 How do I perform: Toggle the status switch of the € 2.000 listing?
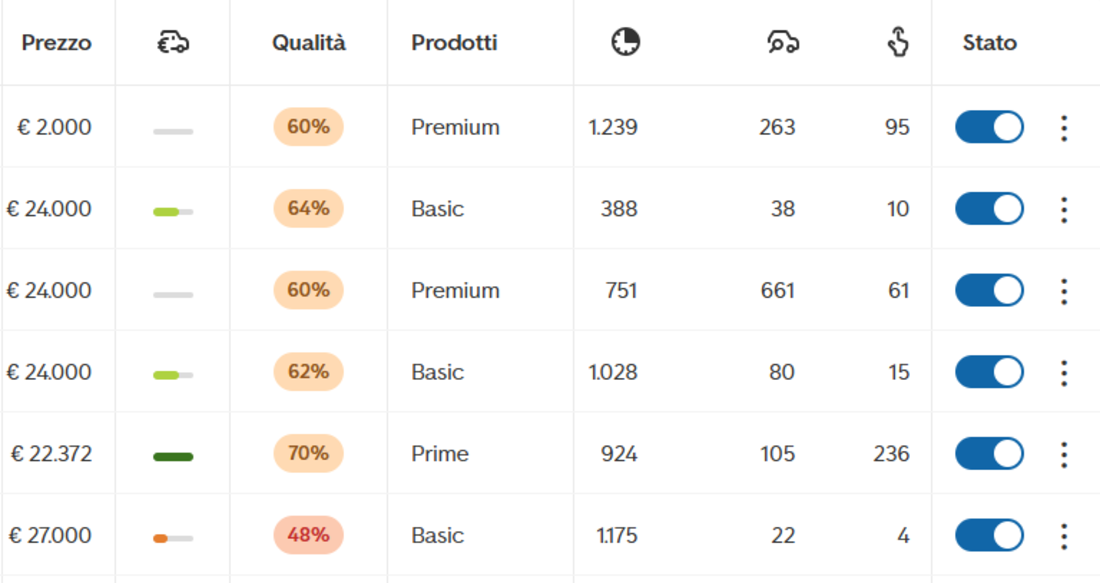coord(989,127)
